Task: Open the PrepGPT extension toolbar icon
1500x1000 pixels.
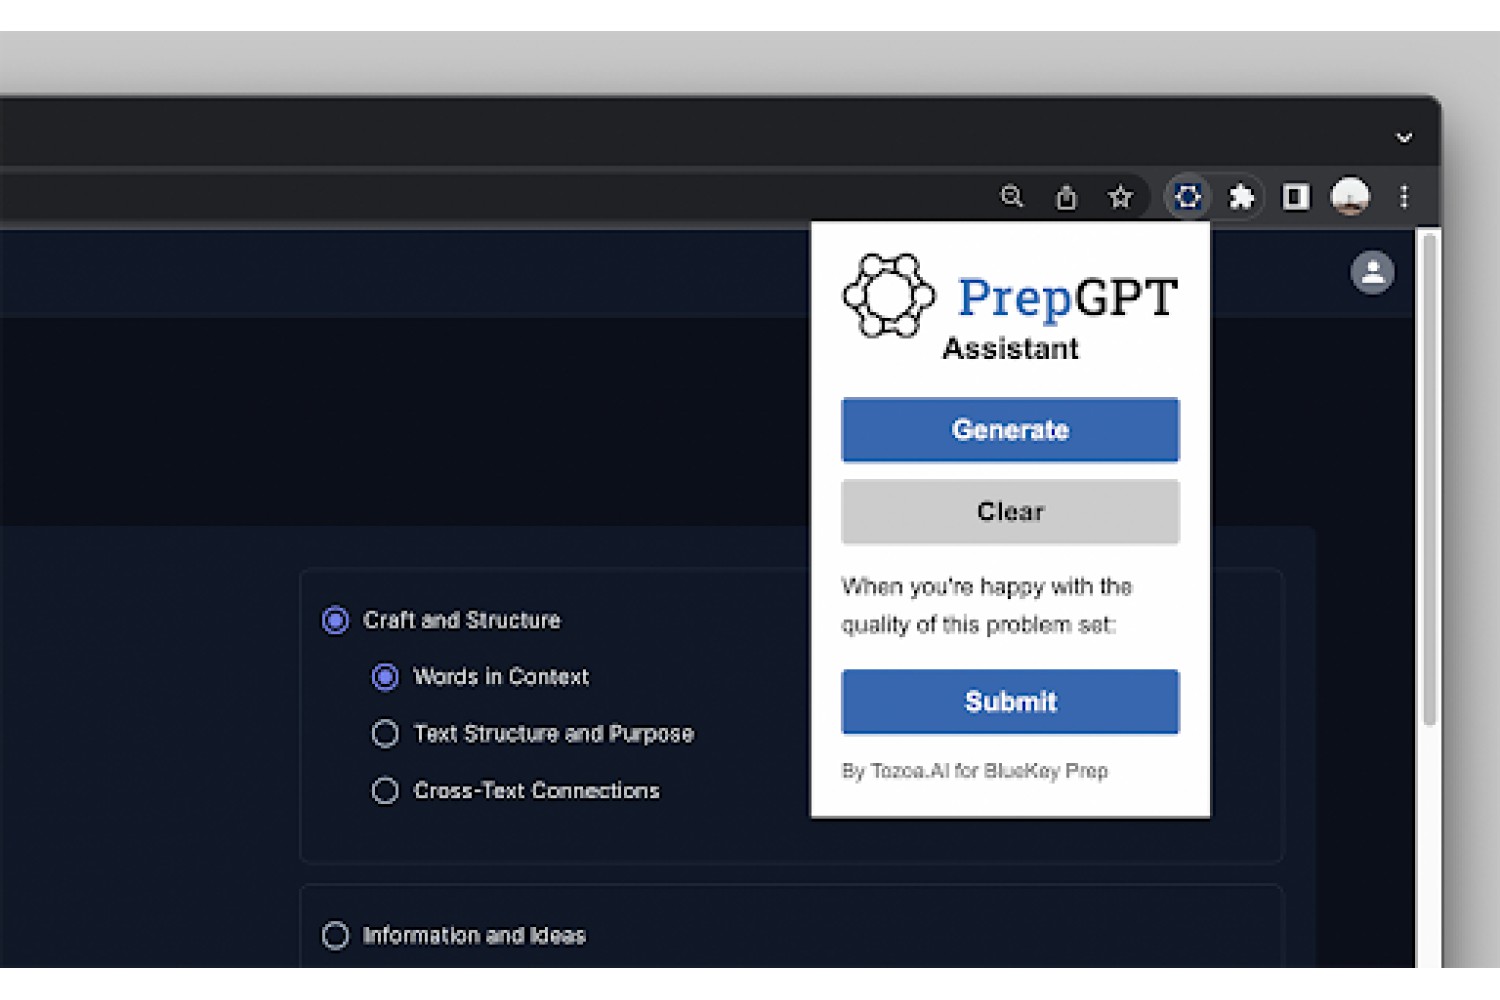Action: point(1188,197)
